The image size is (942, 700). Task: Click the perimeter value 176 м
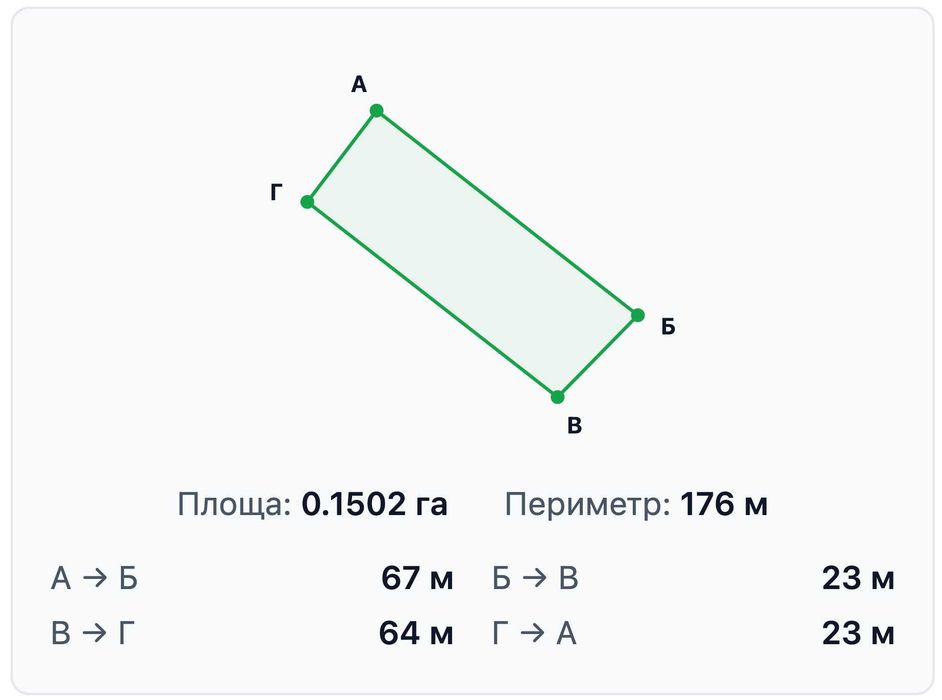pyautogui.click(x=724, y=504)
